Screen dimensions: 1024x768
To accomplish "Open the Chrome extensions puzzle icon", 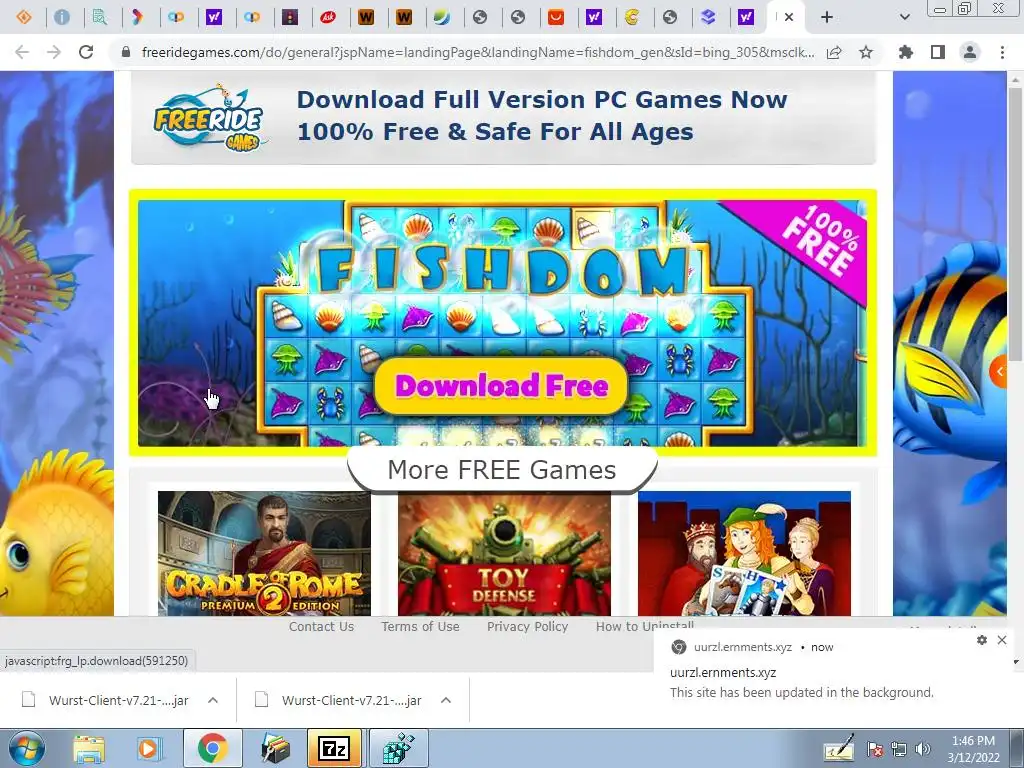I will coord(905,52).
